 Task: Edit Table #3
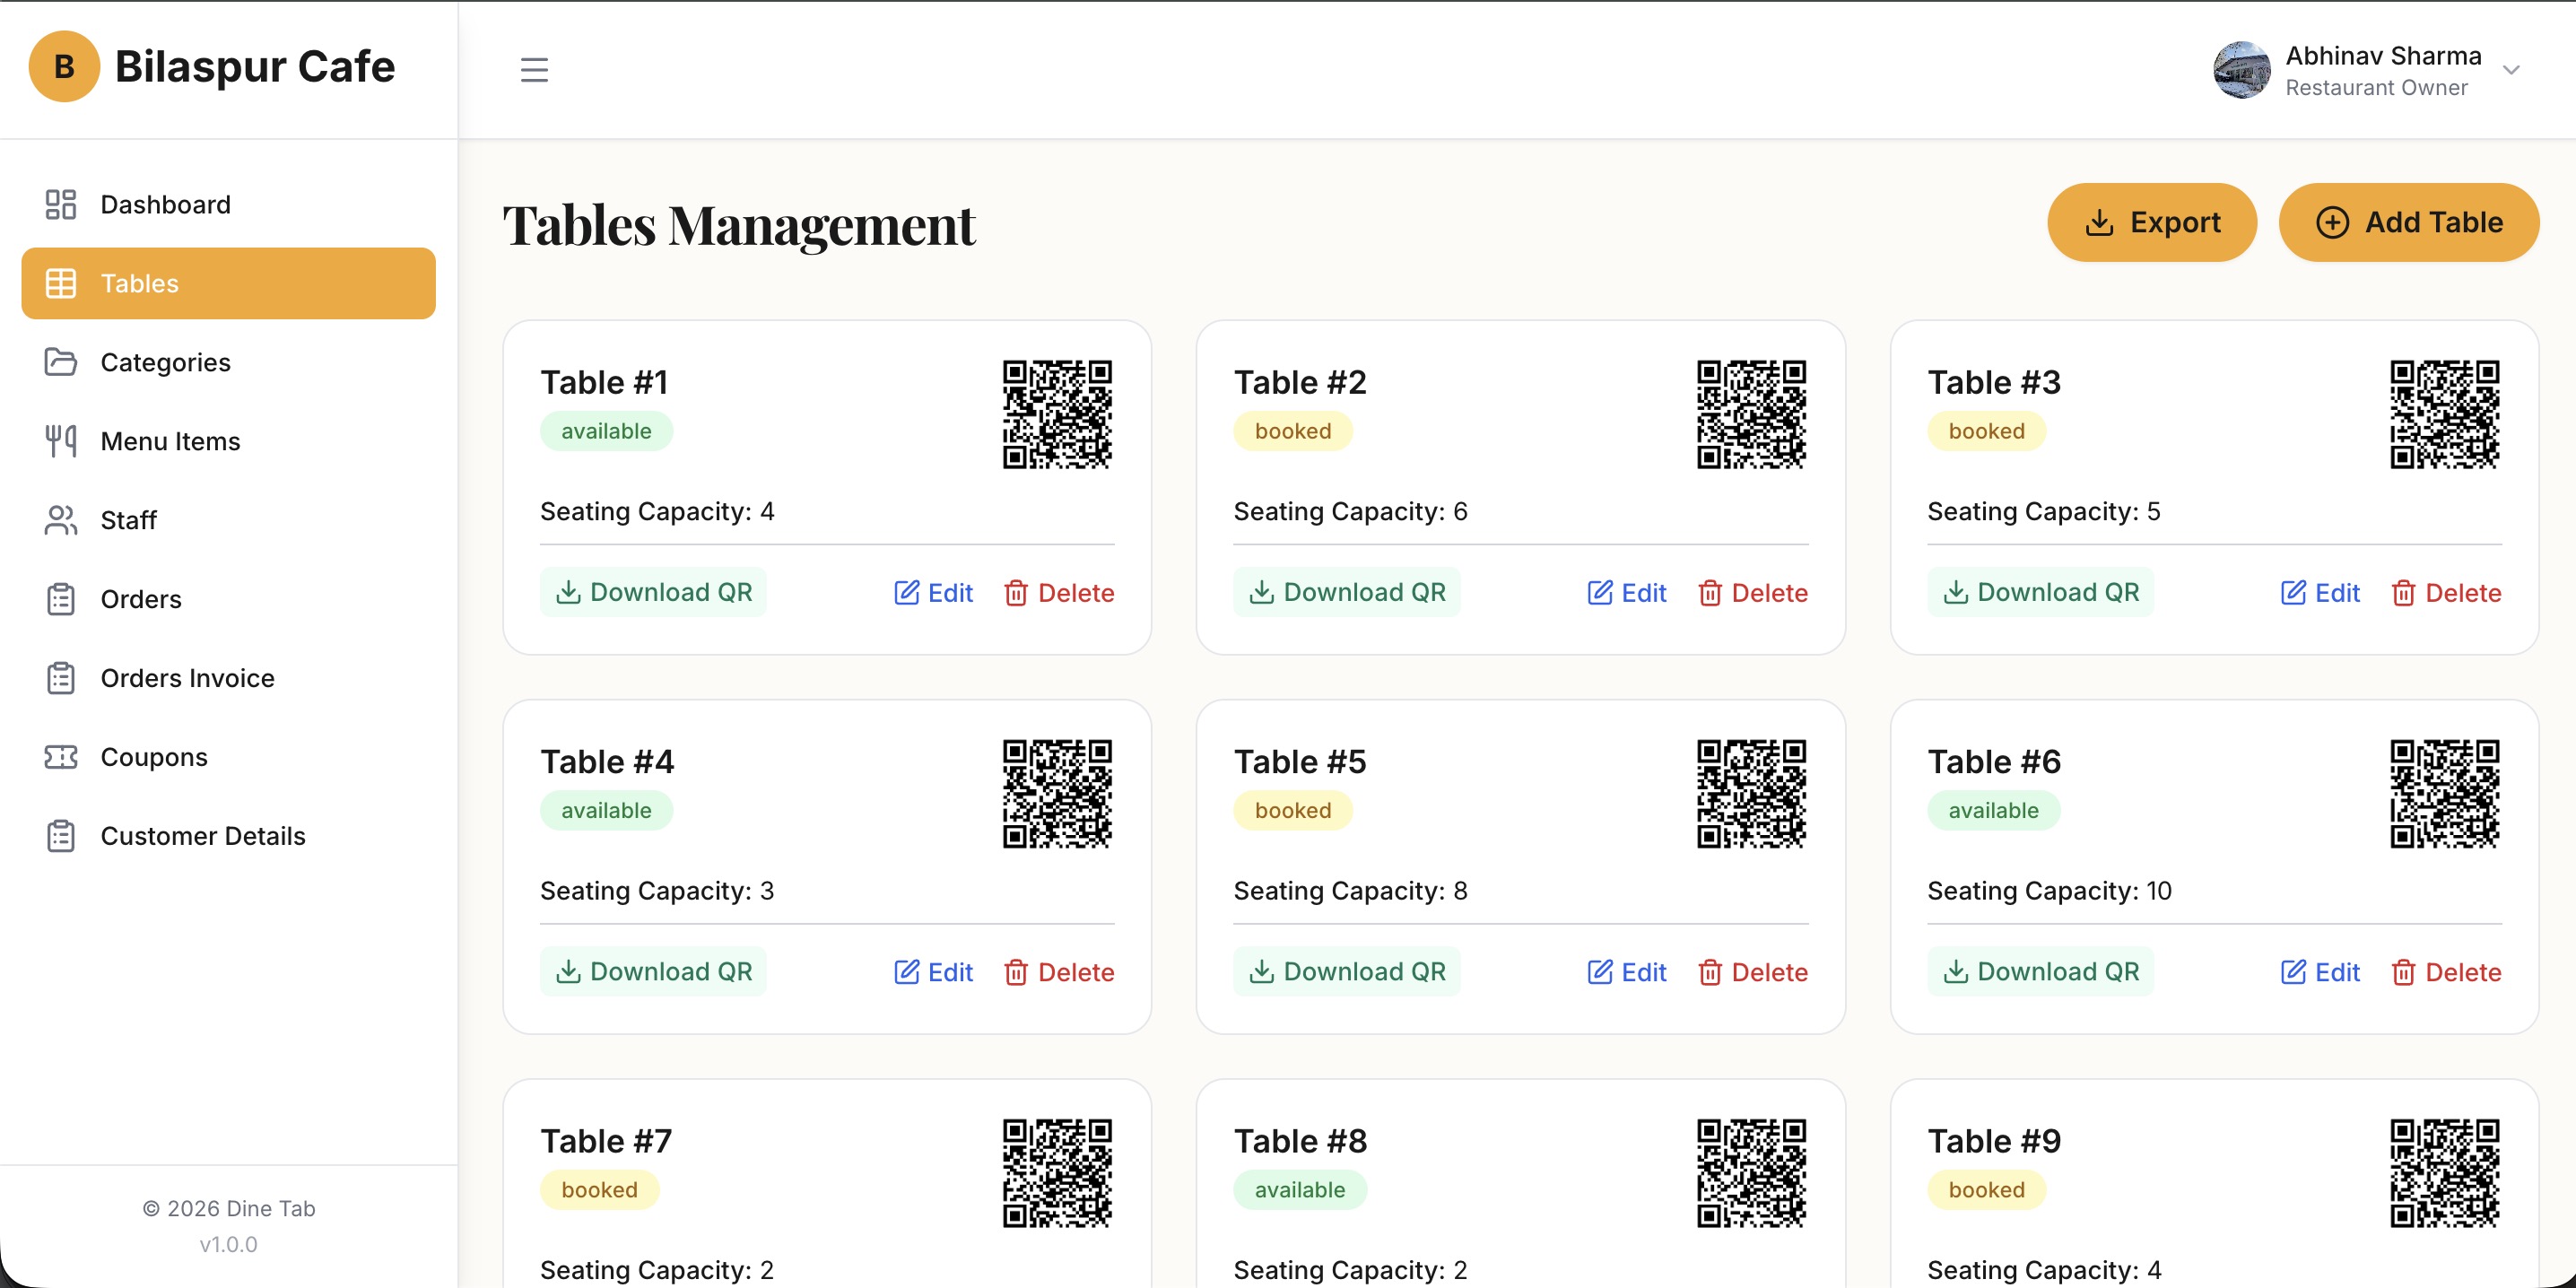point(2320,593)
